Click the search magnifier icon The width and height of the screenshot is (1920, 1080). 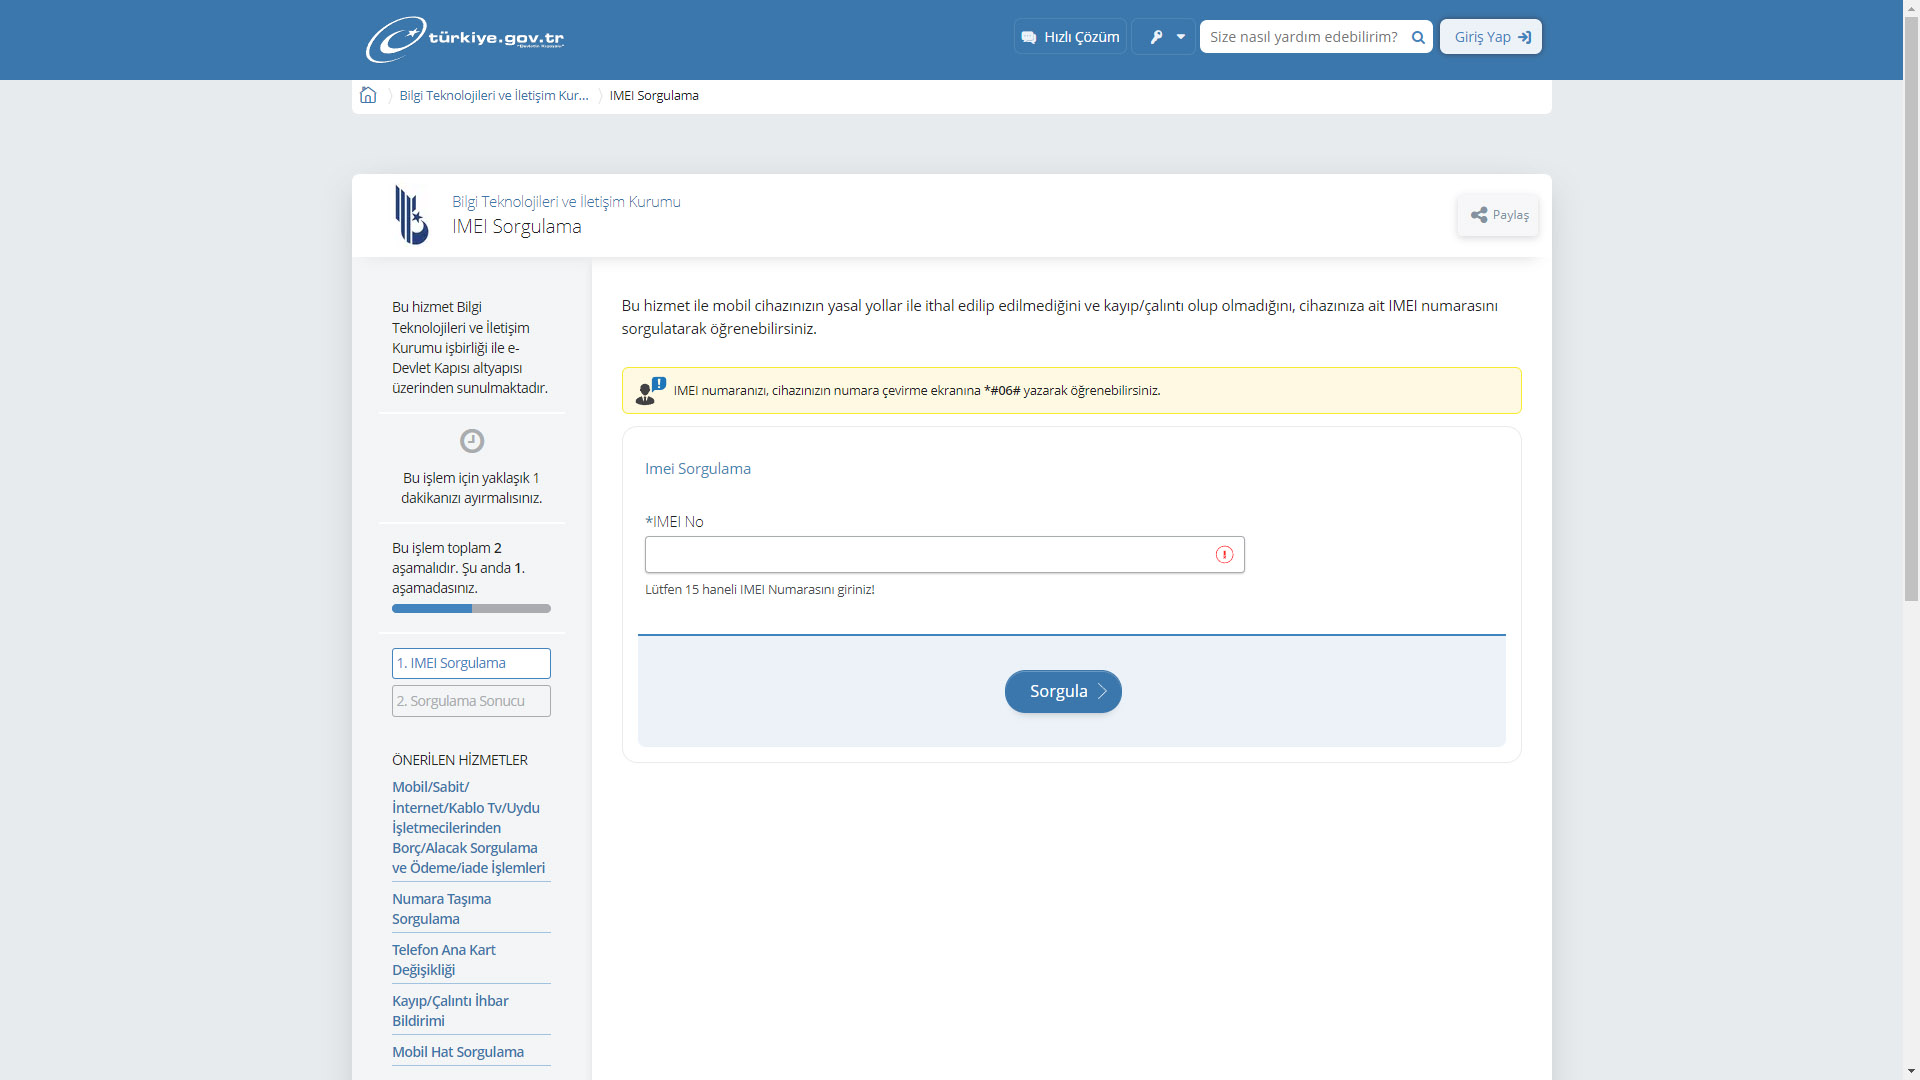pos(1417,37)
